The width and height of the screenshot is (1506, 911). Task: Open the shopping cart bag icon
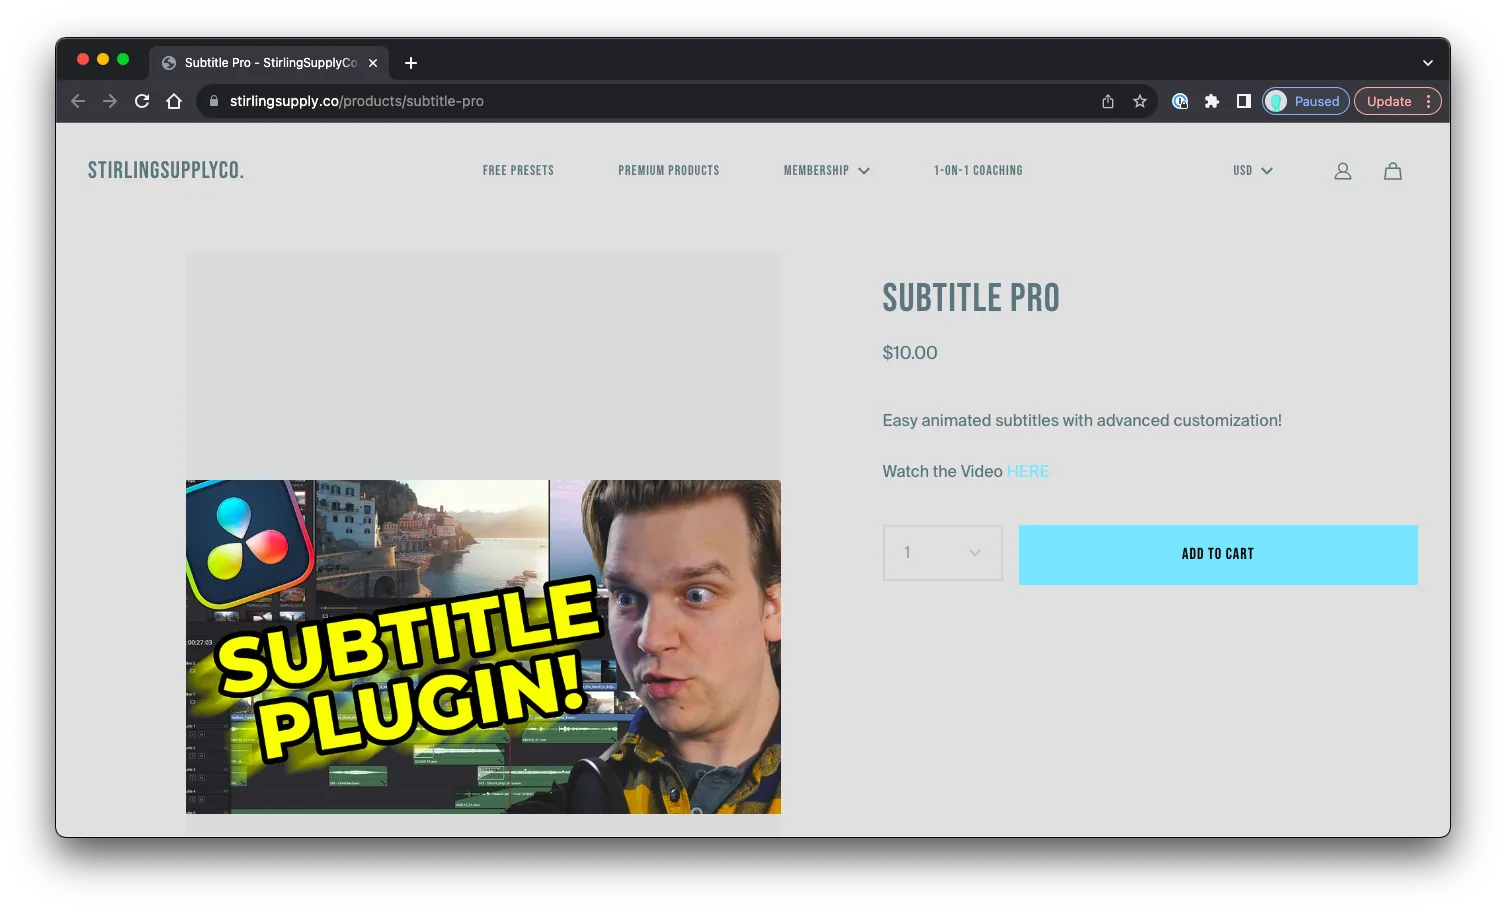[1393, 171]
